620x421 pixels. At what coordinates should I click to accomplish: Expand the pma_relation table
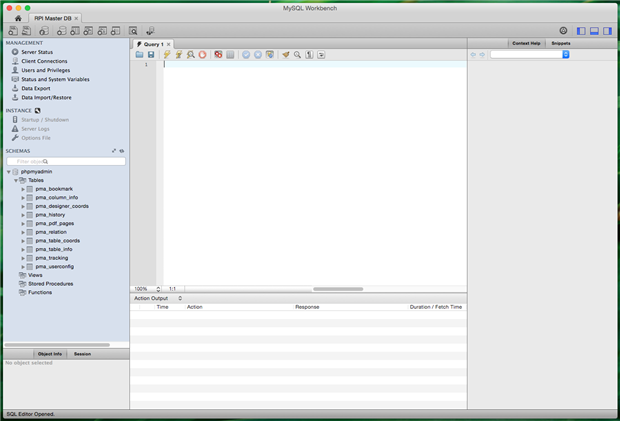tap(23, 232)
